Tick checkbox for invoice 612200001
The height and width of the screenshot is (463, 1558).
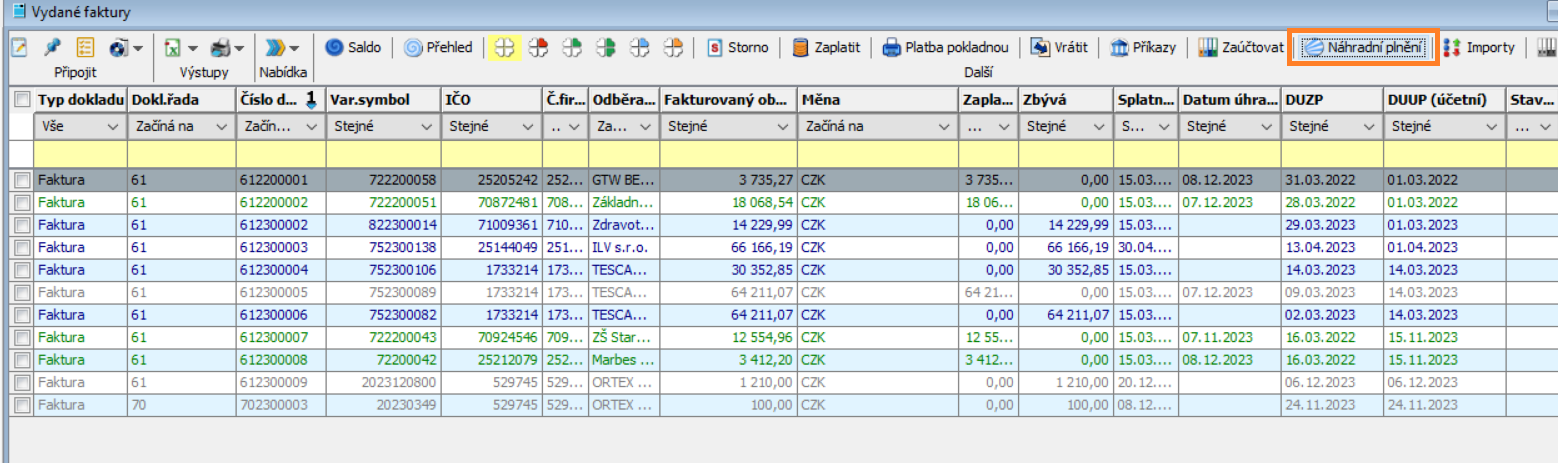(x=22, y=181)
